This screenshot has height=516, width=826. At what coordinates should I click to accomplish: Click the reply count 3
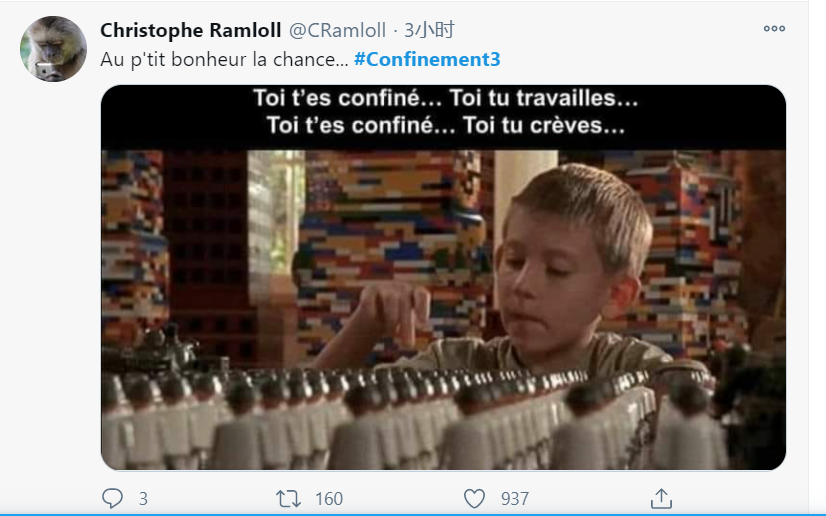coord(143,499)
